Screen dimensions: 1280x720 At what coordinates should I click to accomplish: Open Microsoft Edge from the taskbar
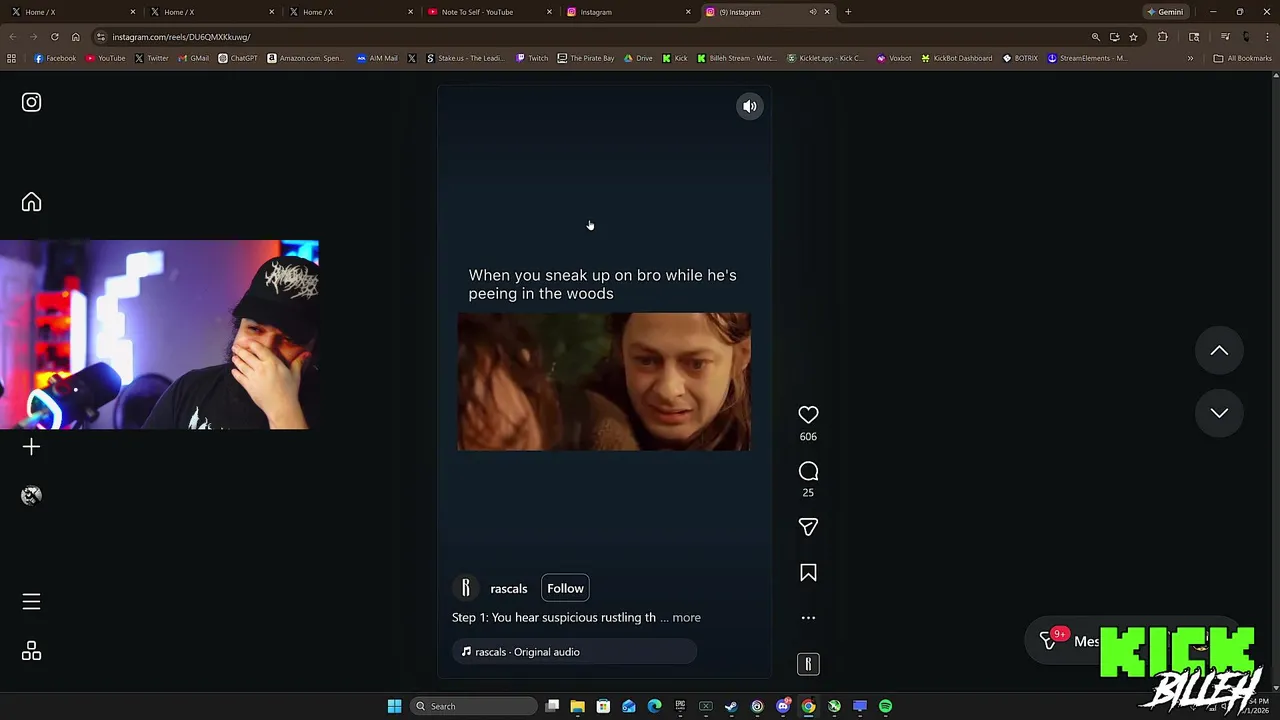pyautogui.click(x=654, y=706)
